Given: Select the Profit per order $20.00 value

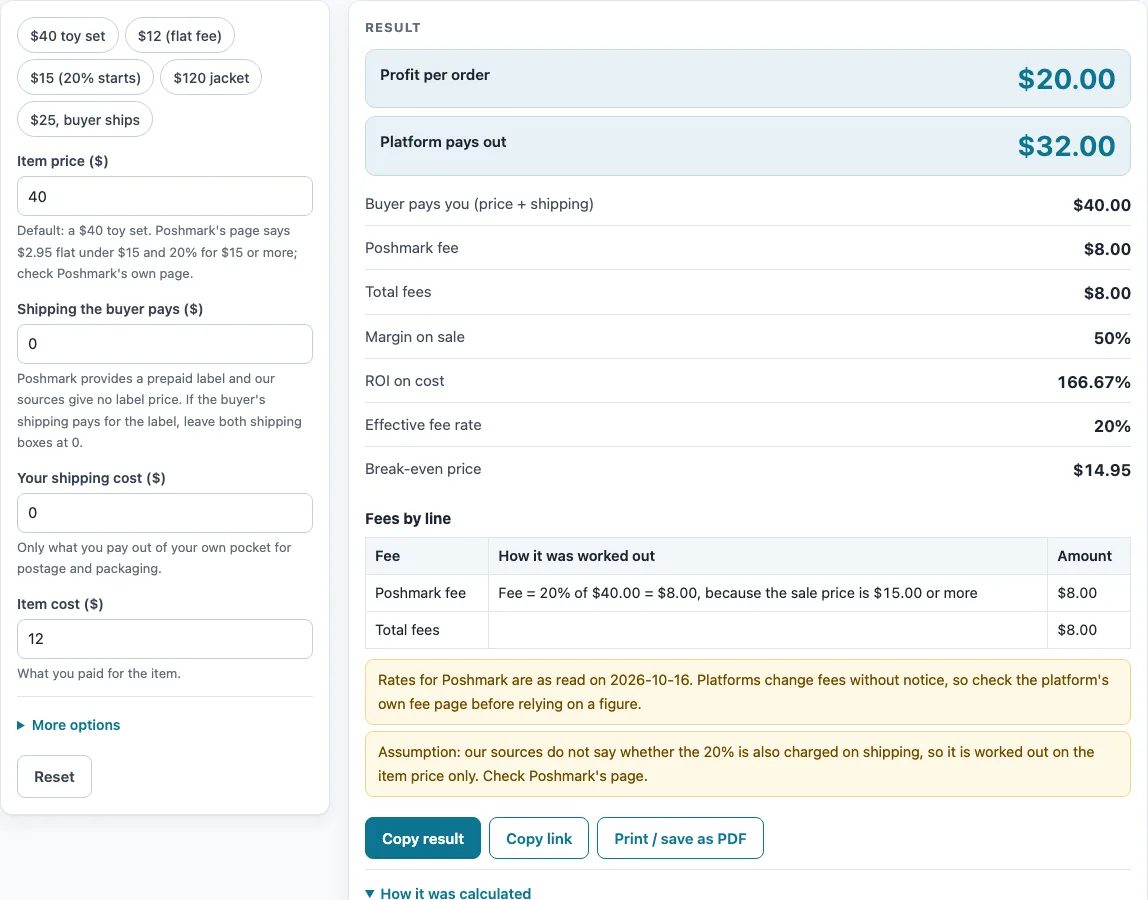Looking at the screenshot, I should pos(1066,79).
